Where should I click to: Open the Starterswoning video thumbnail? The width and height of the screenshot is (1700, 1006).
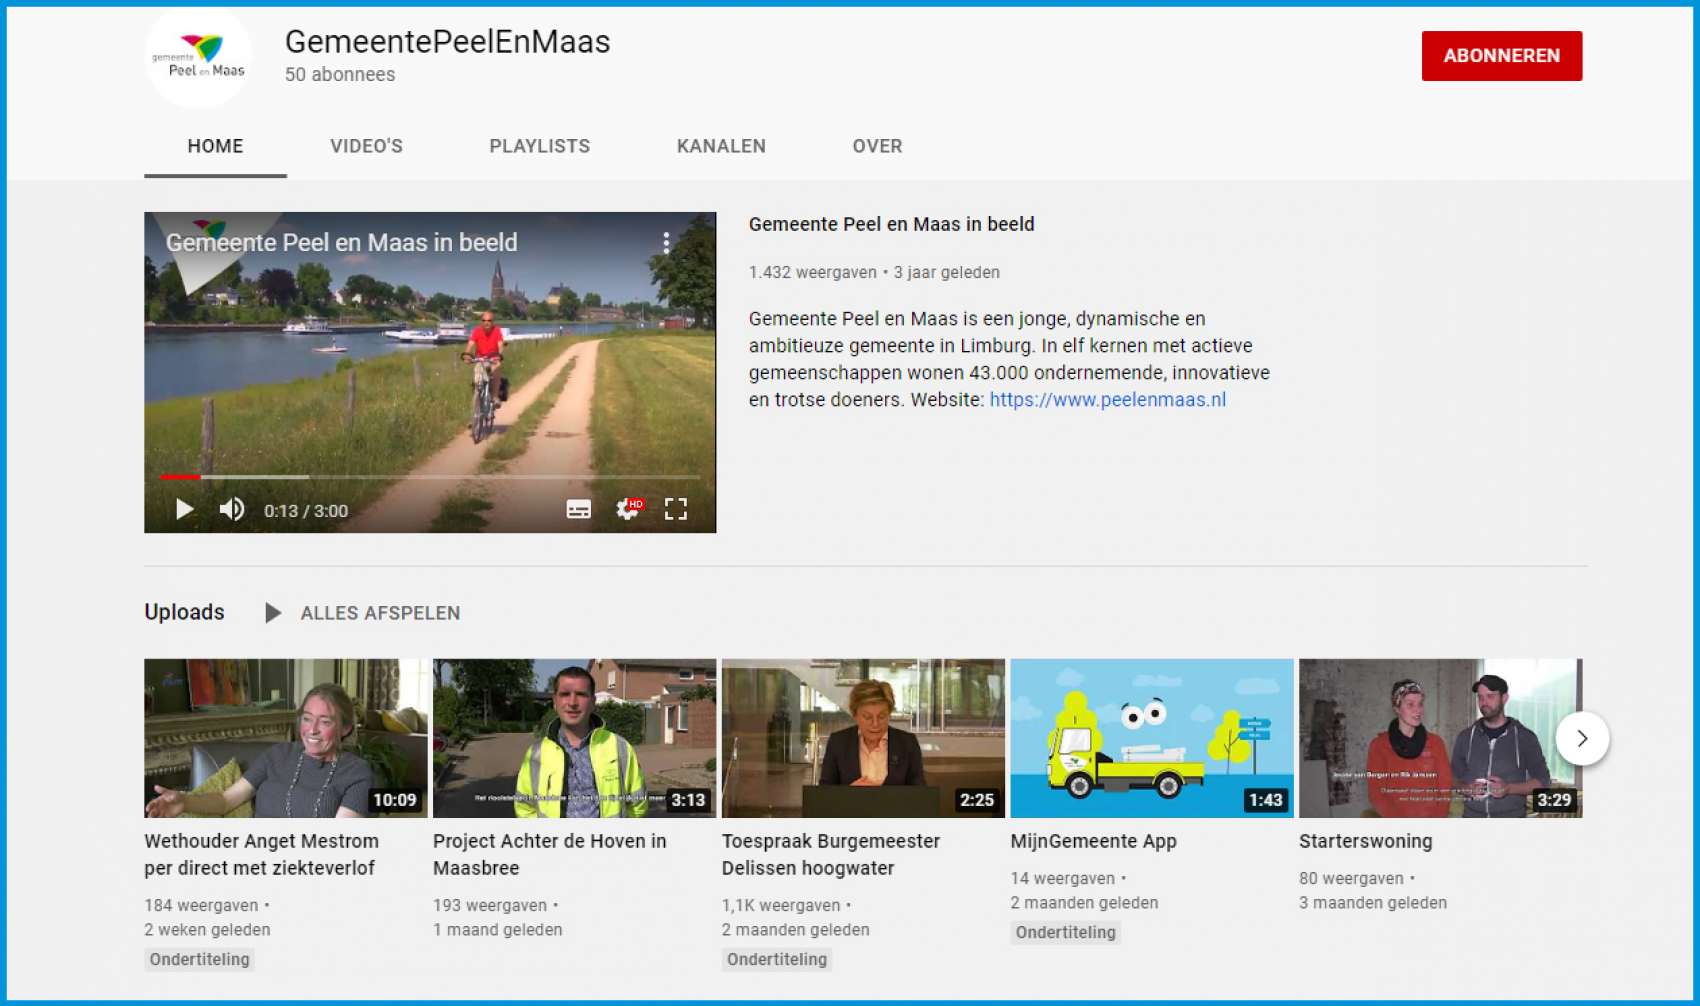tap(1440, 738)
